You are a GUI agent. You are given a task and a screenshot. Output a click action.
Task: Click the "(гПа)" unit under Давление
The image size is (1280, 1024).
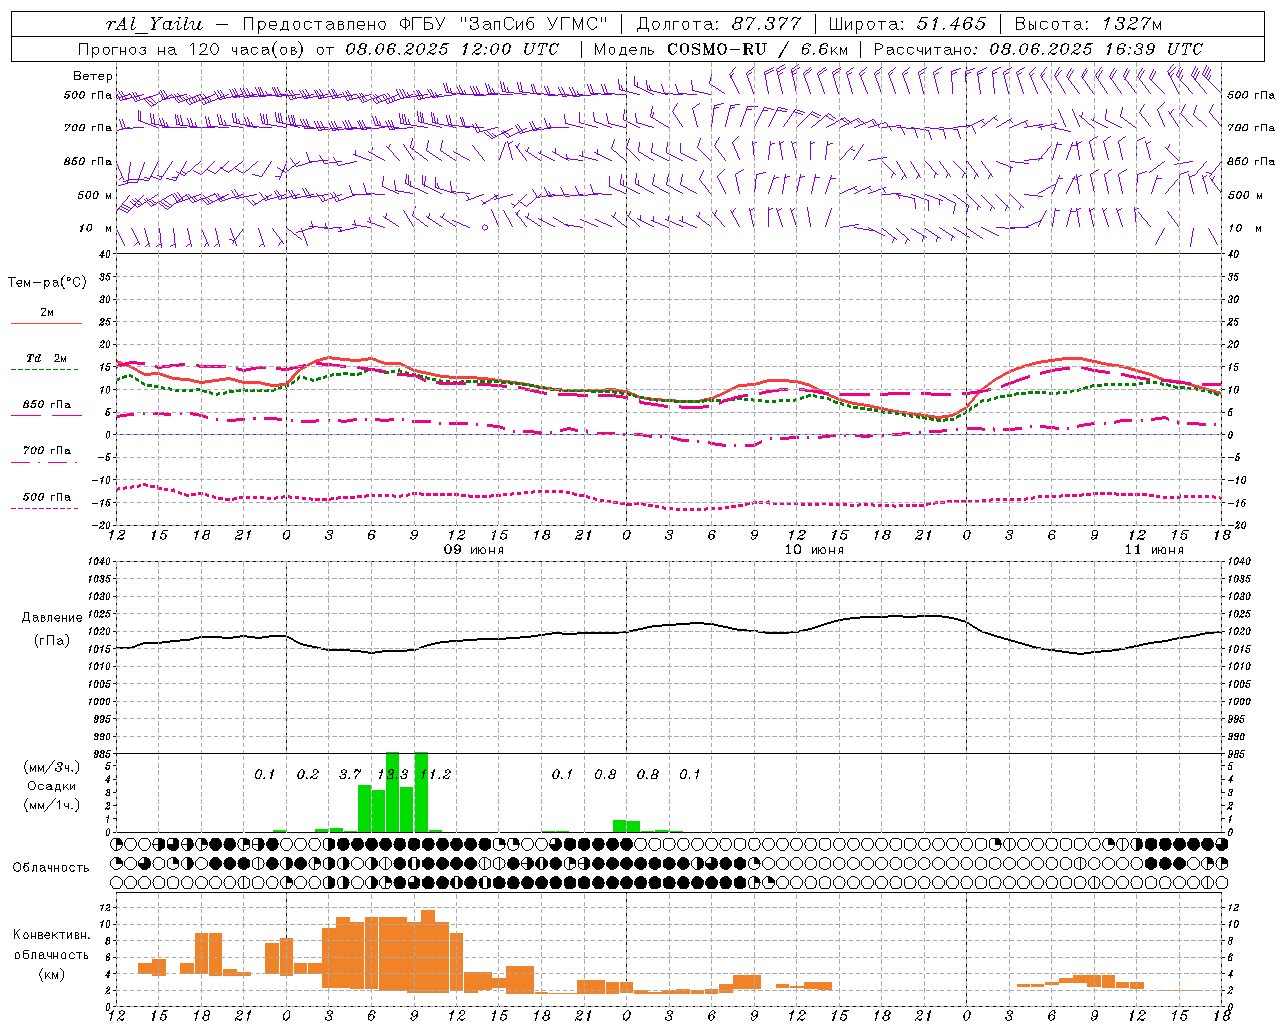52,641
